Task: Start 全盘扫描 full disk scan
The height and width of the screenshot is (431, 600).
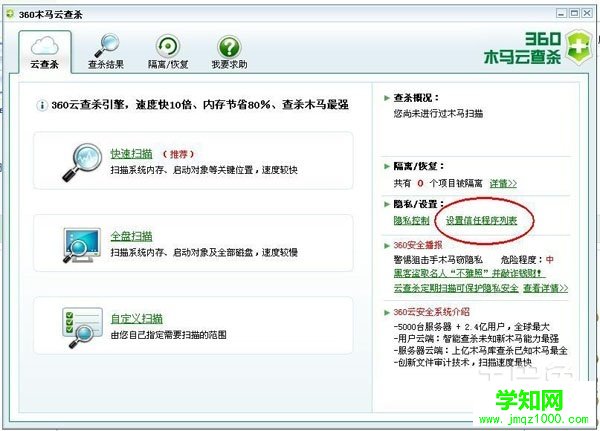Action: click(x=131, y=236)
